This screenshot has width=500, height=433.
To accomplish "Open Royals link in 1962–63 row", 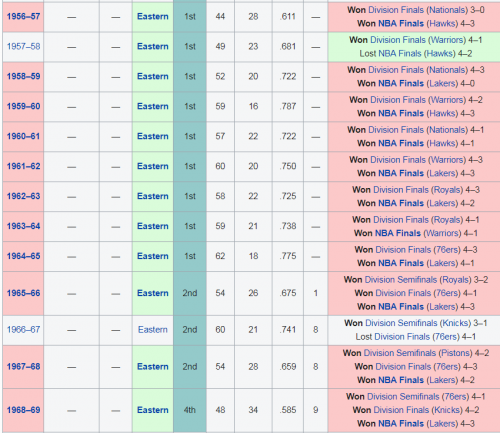I will (447, 190).
